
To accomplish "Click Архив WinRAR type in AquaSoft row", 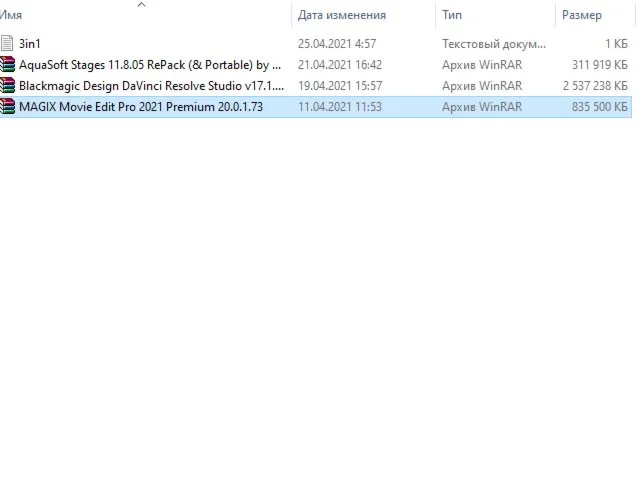I will (x=482, y=65).
